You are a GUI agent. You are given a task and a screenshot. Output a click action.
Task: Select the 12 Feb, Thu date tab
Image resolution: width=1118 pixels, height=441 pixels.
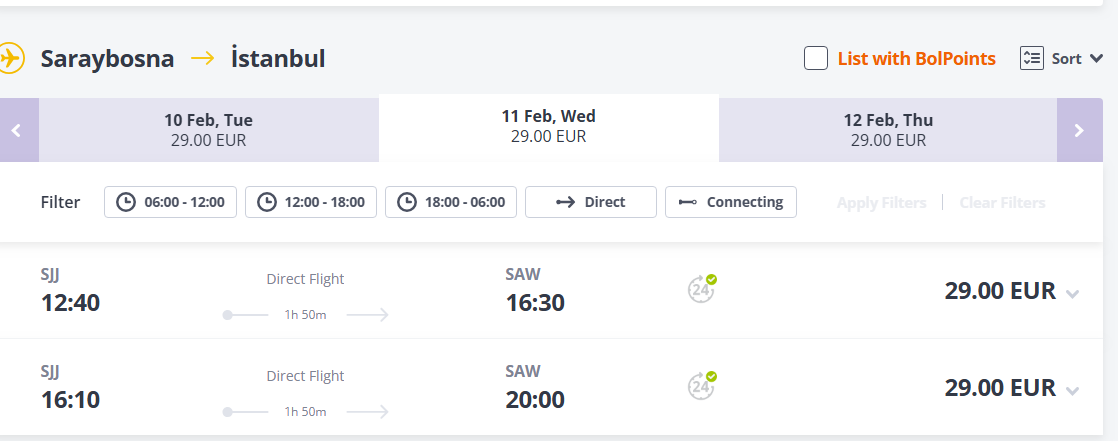pos(888,130)
